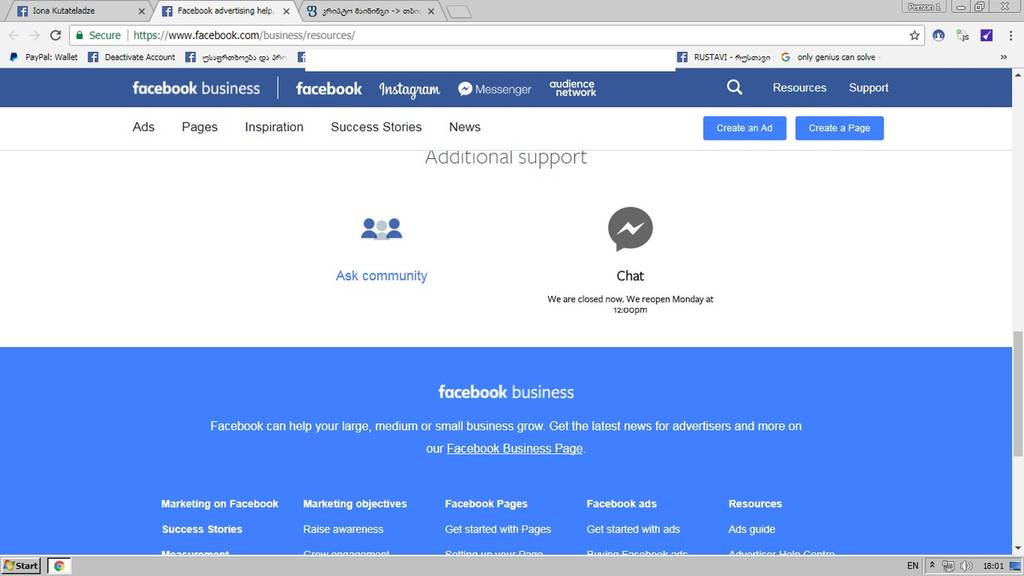The height and width of the screenshot is (576, 1024).
Task: Show hidden system tray icons
Action: [x=932, y=566]
